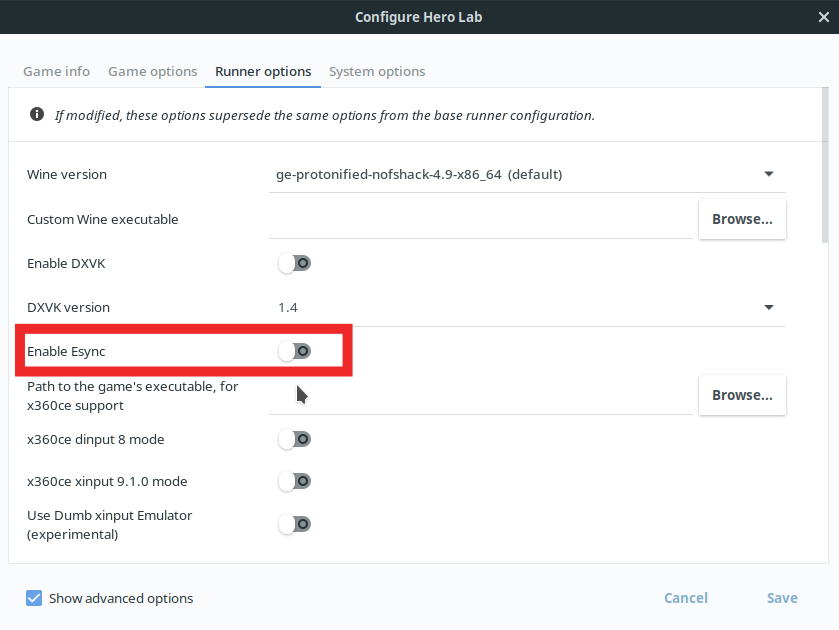This screenshot has width=839, height=630.
Task: Enable x360ce xinput 9.1.0 mode switch
Action: click(x=294, y=481)
